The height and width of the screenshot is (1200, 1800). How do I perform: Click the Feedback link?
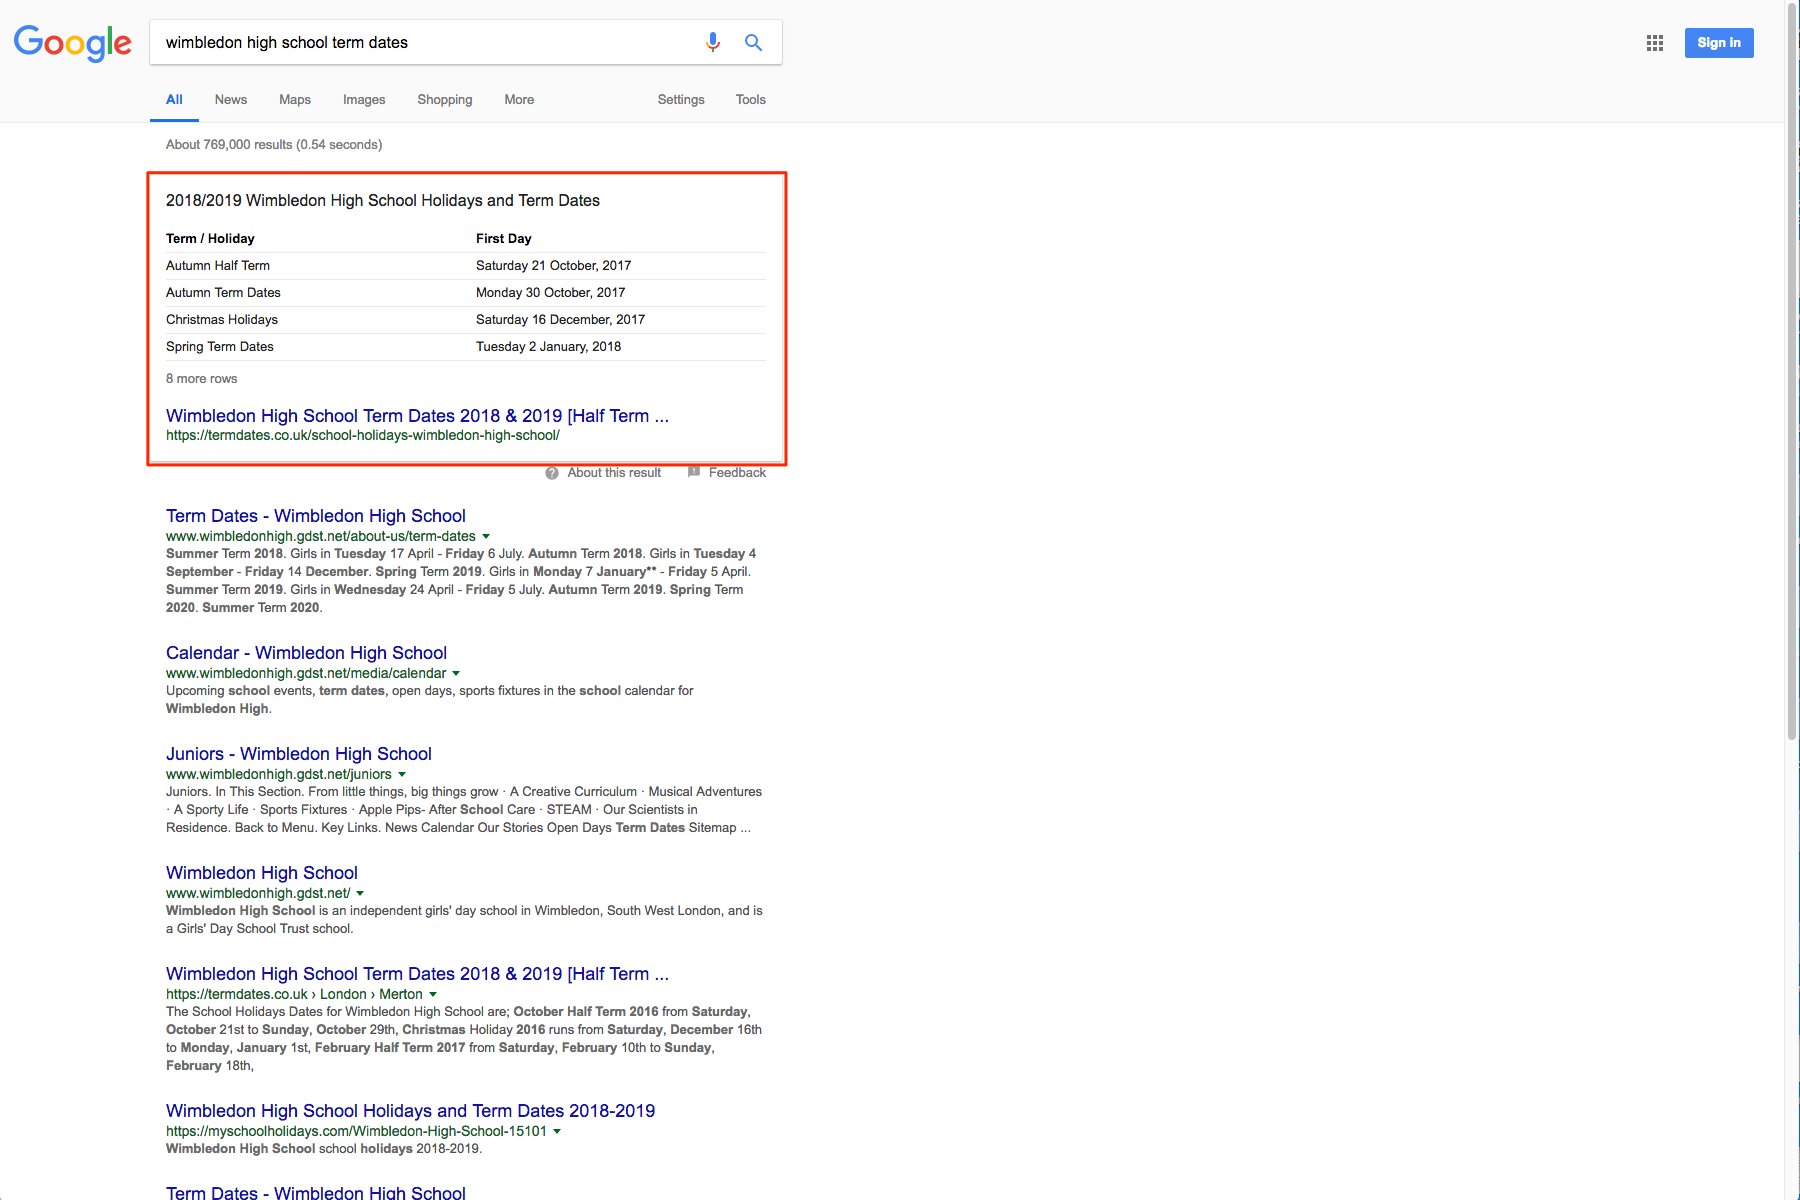point(737,473)
